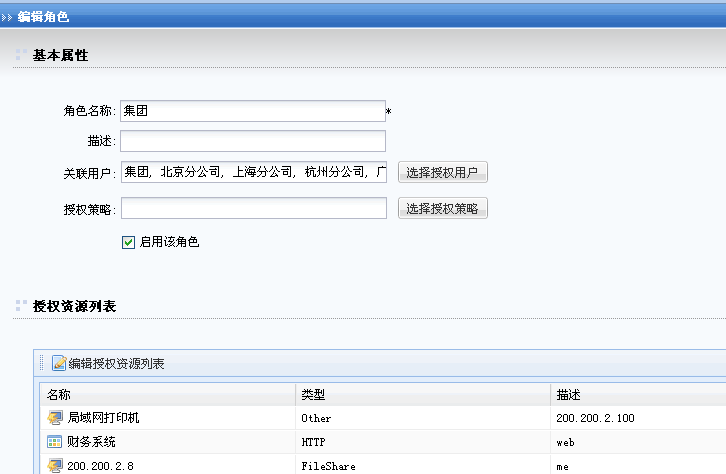Viewport: 726px width, 474px height.
Task: Click the arrow icon beside 编辑角色 title
Action: pos(8,15)
